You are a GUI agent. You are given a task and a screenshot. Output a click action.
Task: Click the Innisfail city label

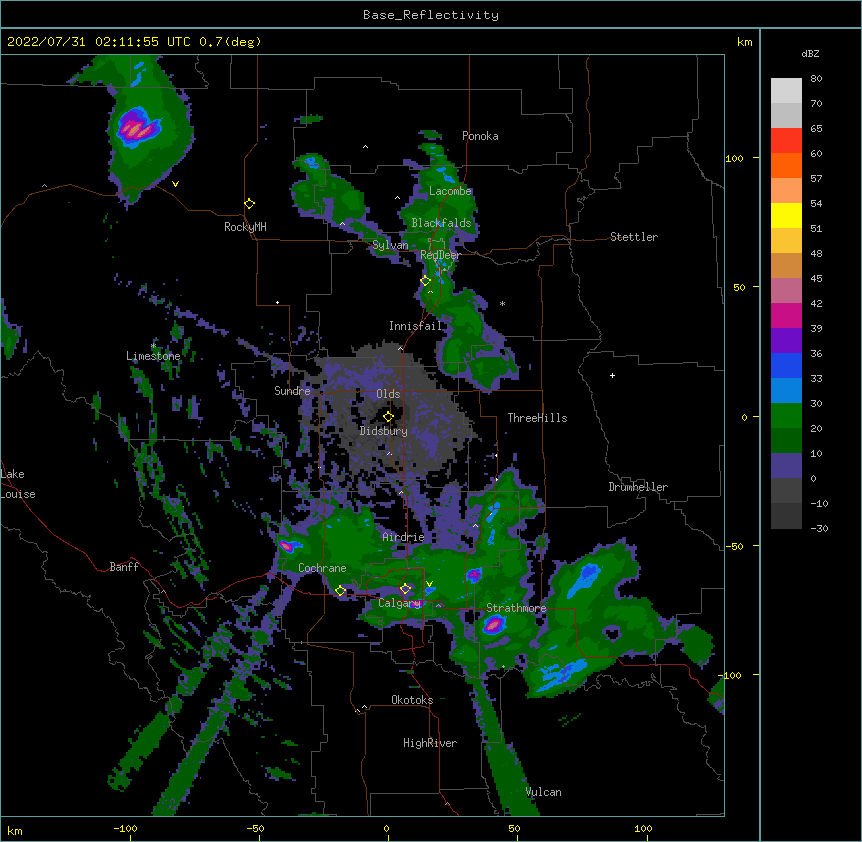[x=415, y=326]
